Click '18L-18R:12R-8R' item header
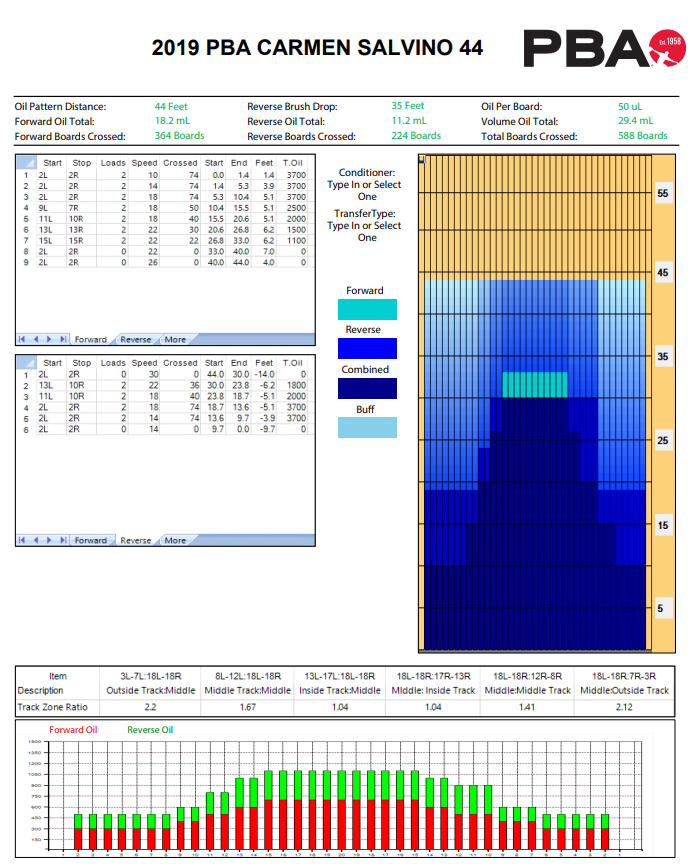Viewport: 696px width, 867px height. (527, 676)
